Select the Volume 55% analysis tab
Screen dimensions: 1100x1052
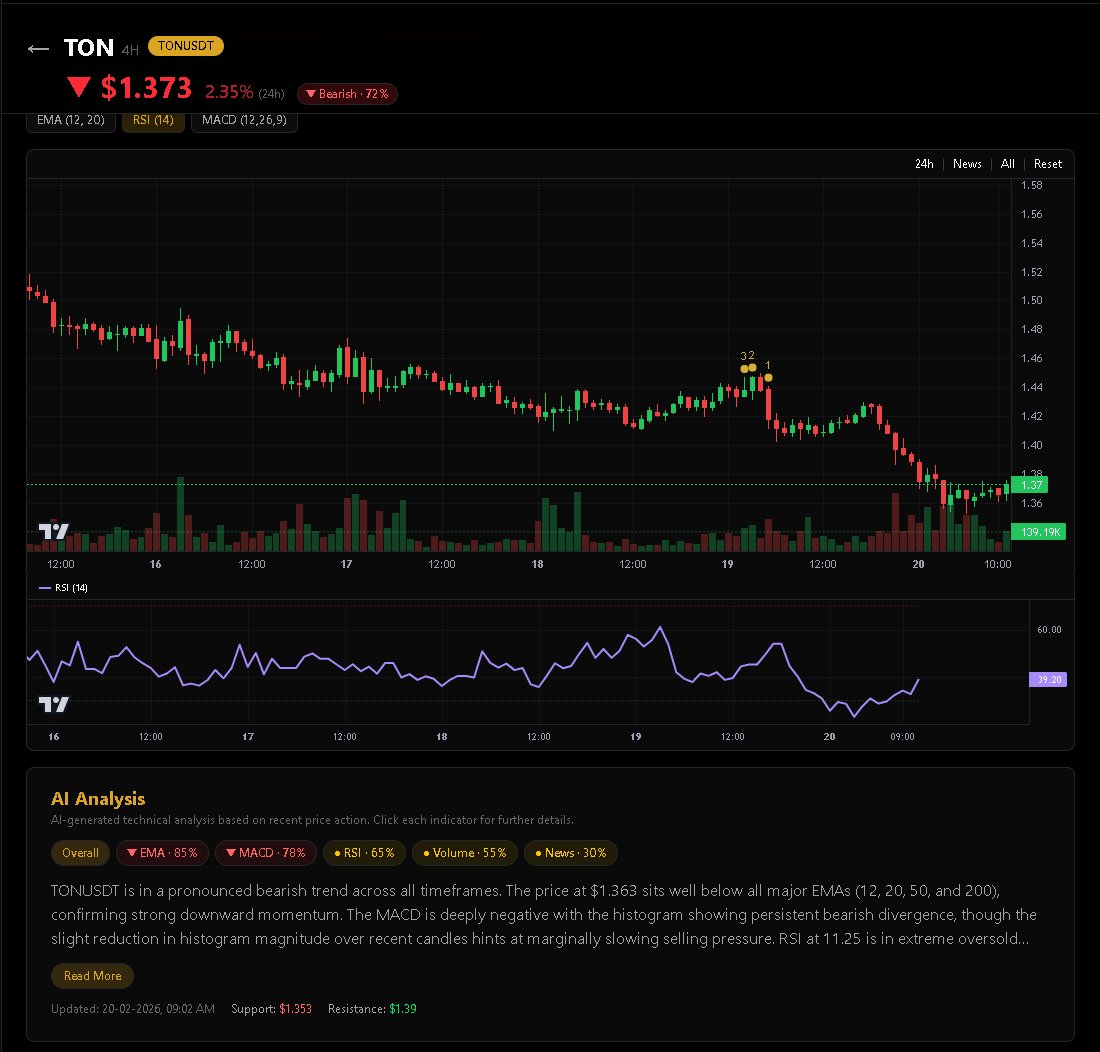click(x=464, y=853)
